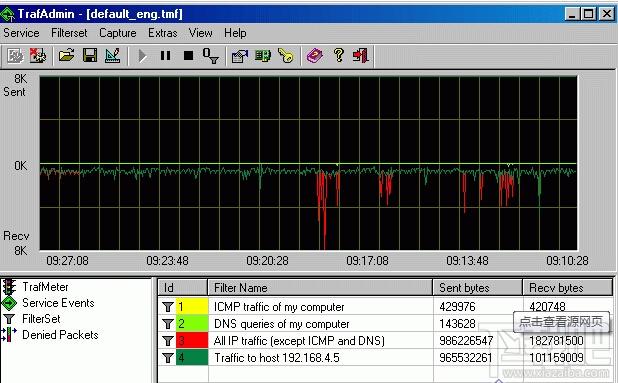Select FilterSet in the left tree

41,319
